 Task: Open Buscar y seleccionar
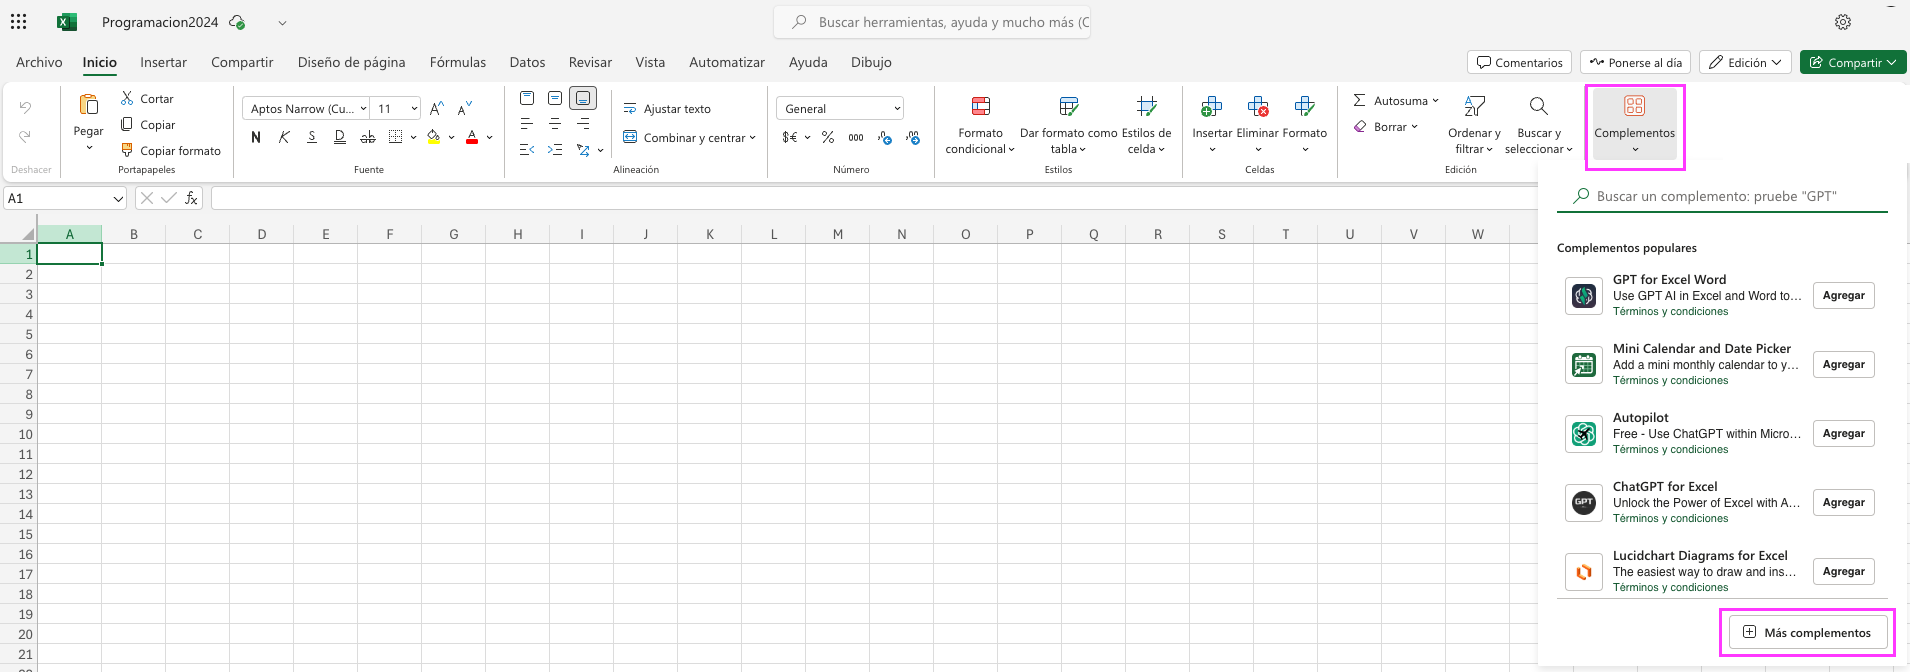tap(1538, 124)
